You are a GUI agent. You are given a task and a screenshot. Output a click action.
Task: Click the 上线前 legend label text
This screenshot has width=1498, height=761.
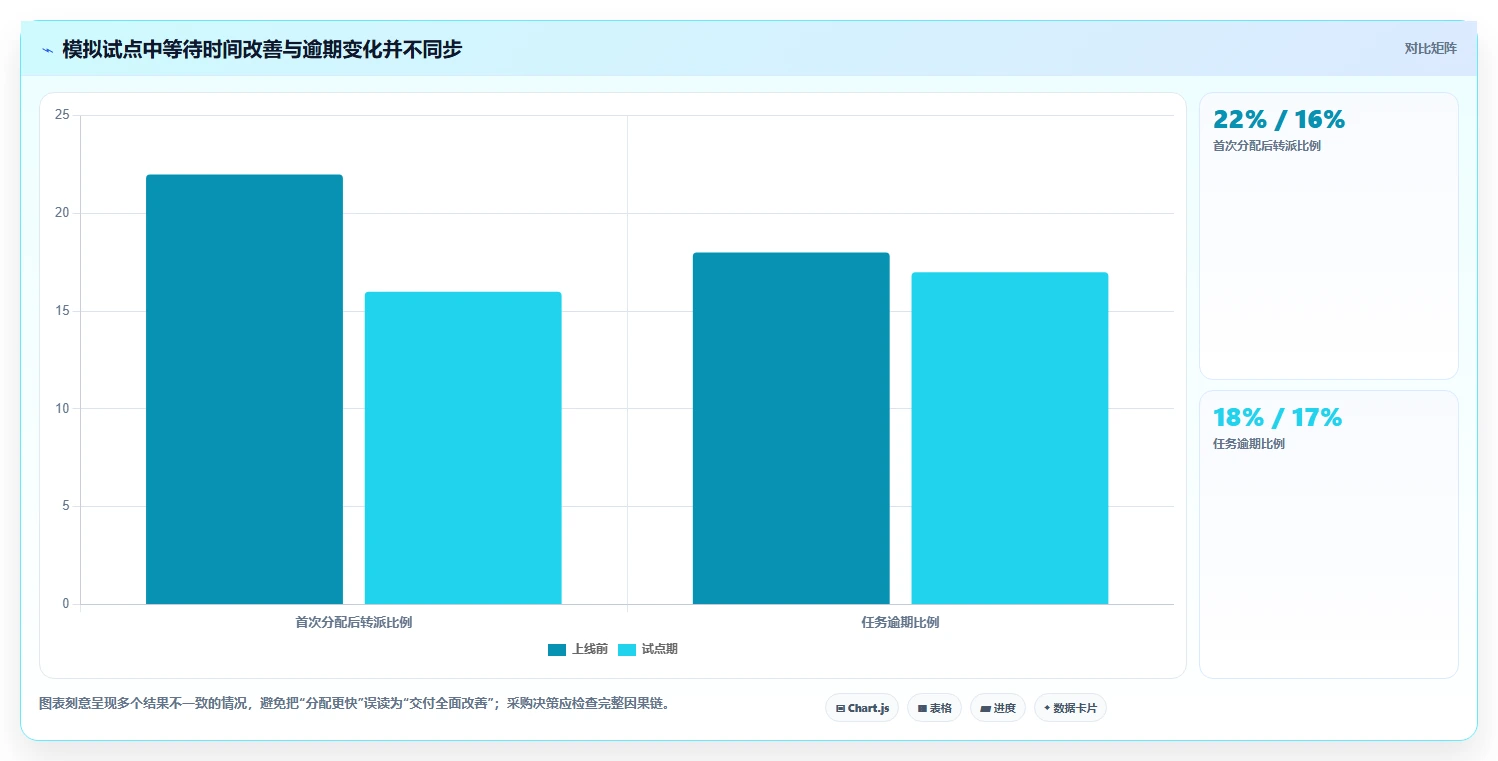tap(590, 650)
